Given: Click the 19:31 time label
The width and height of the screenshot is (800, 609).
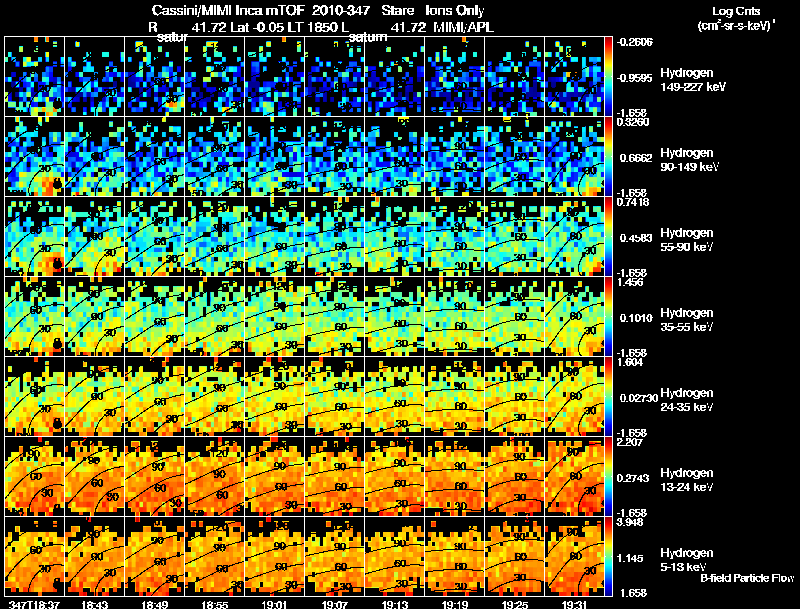Looking at the screenshot, I should [x=574, y=604].
